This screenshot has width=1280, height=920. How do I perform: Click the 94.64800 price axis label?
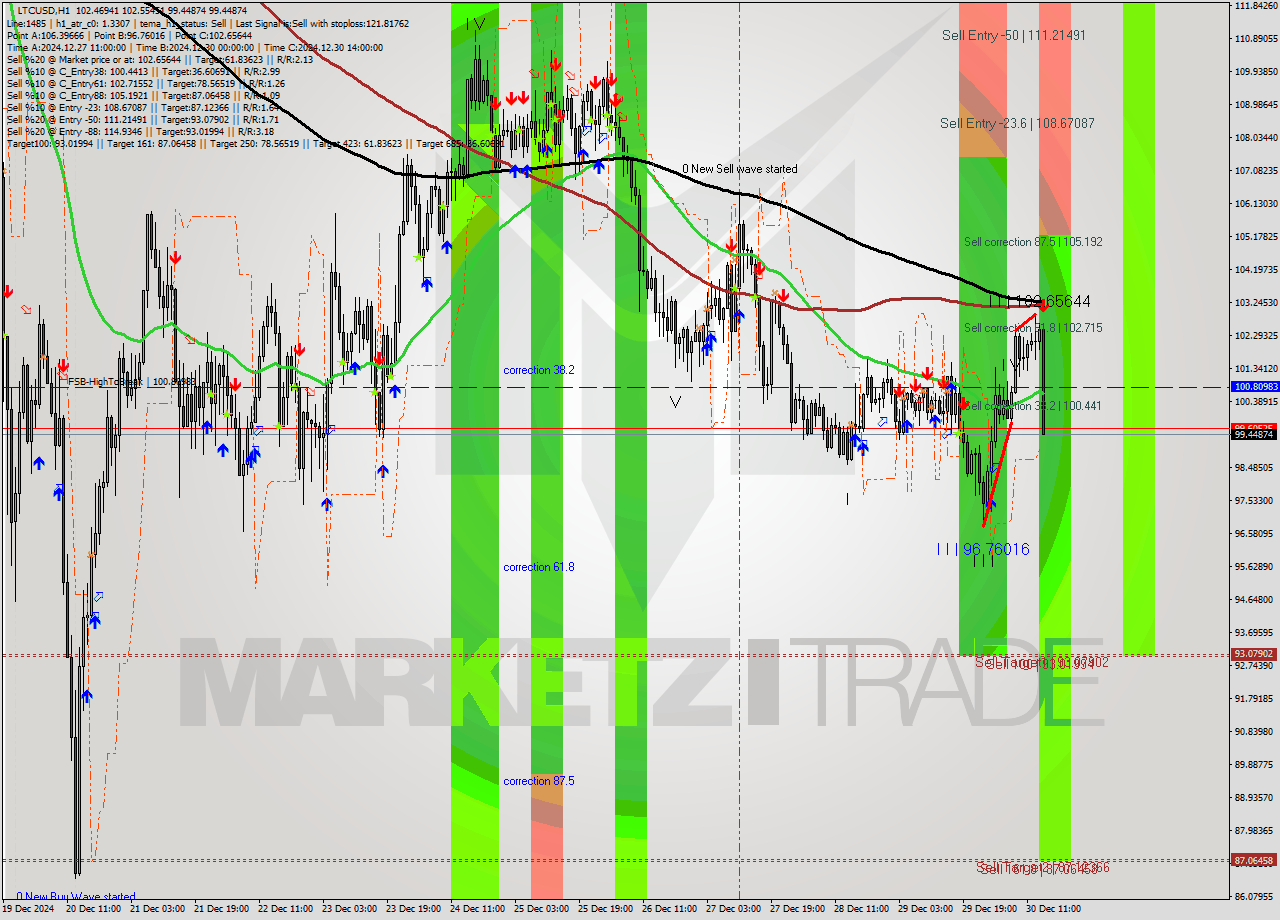[1256, 600]
